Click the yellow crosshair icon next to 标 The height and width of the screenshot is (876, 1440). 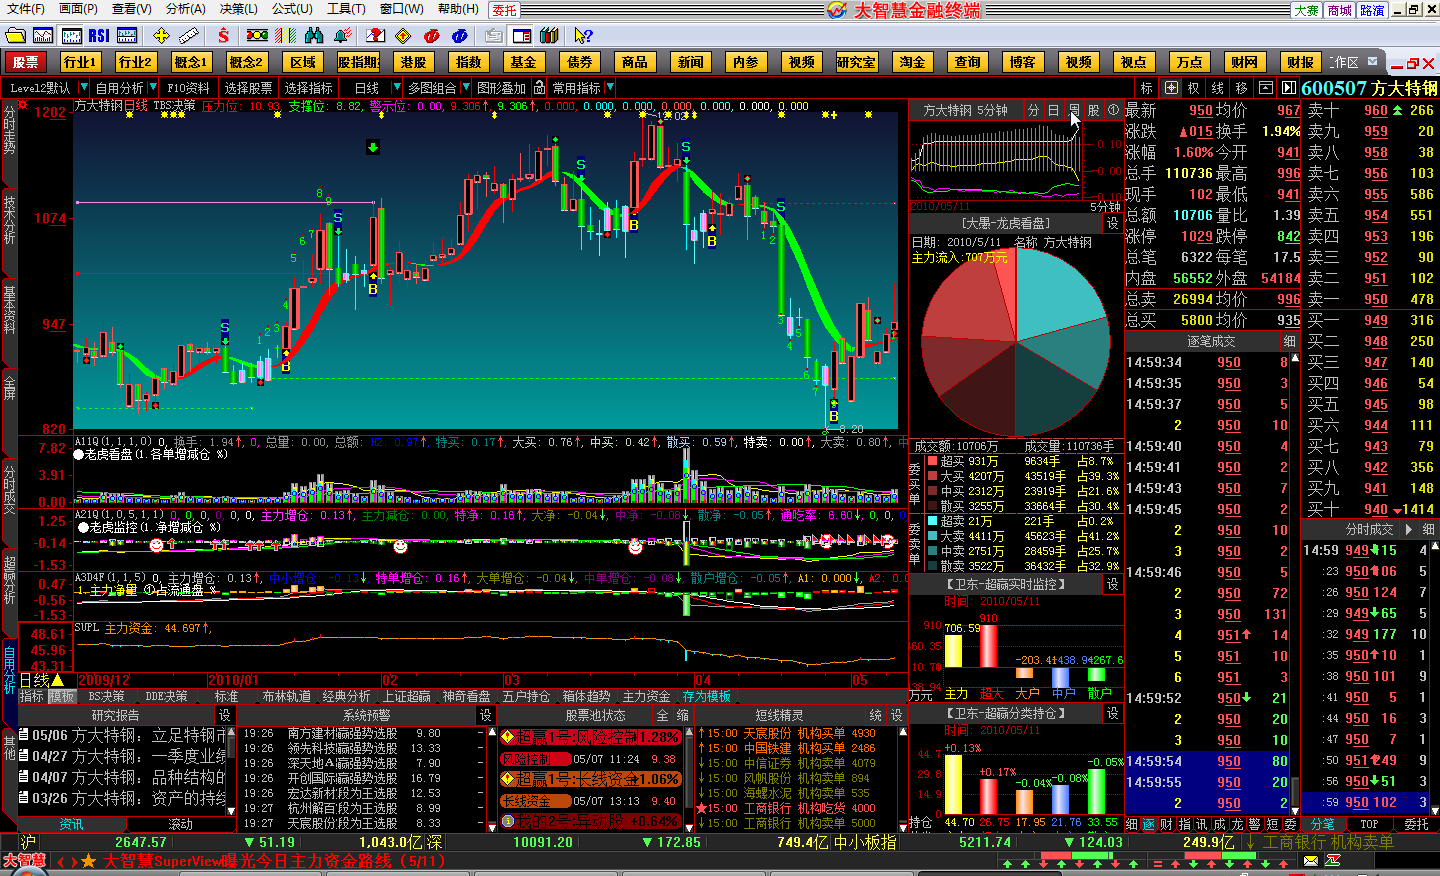tap(1171, 88)
